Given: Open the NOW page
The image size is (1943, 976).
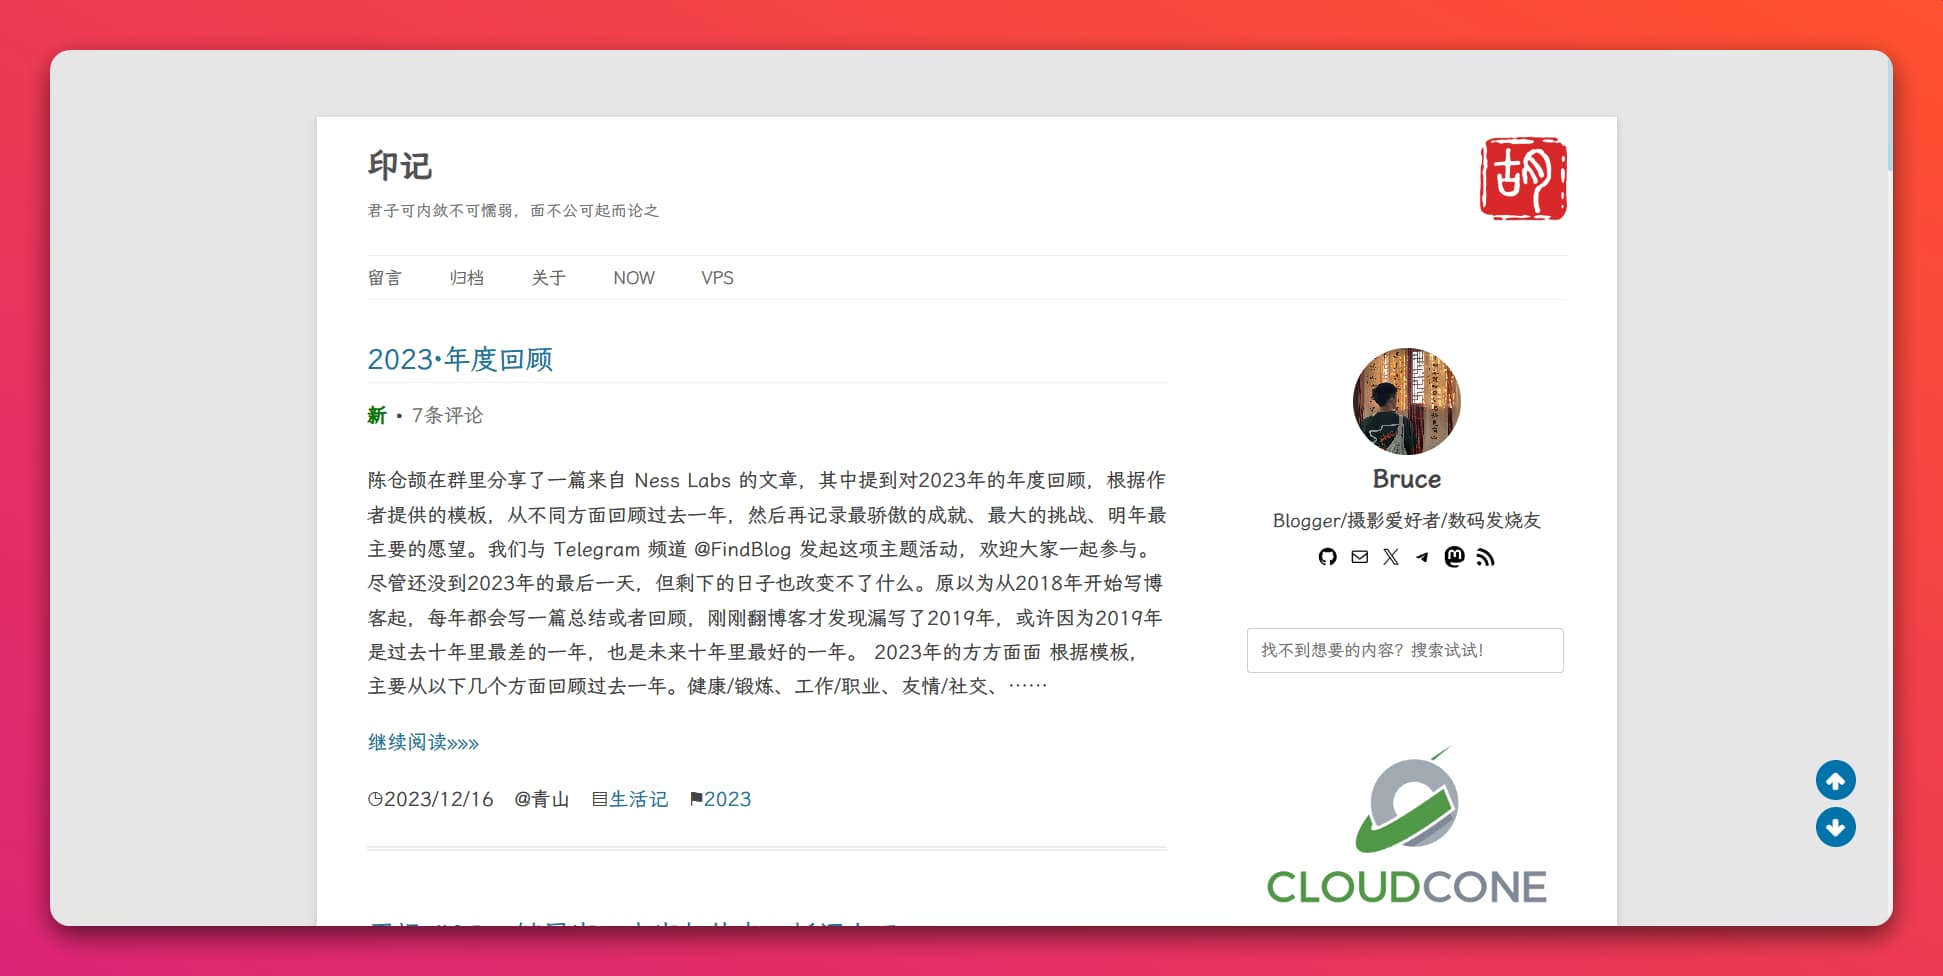Looking at the screenshot, I should pyautogui.click(x=633, y=278).
